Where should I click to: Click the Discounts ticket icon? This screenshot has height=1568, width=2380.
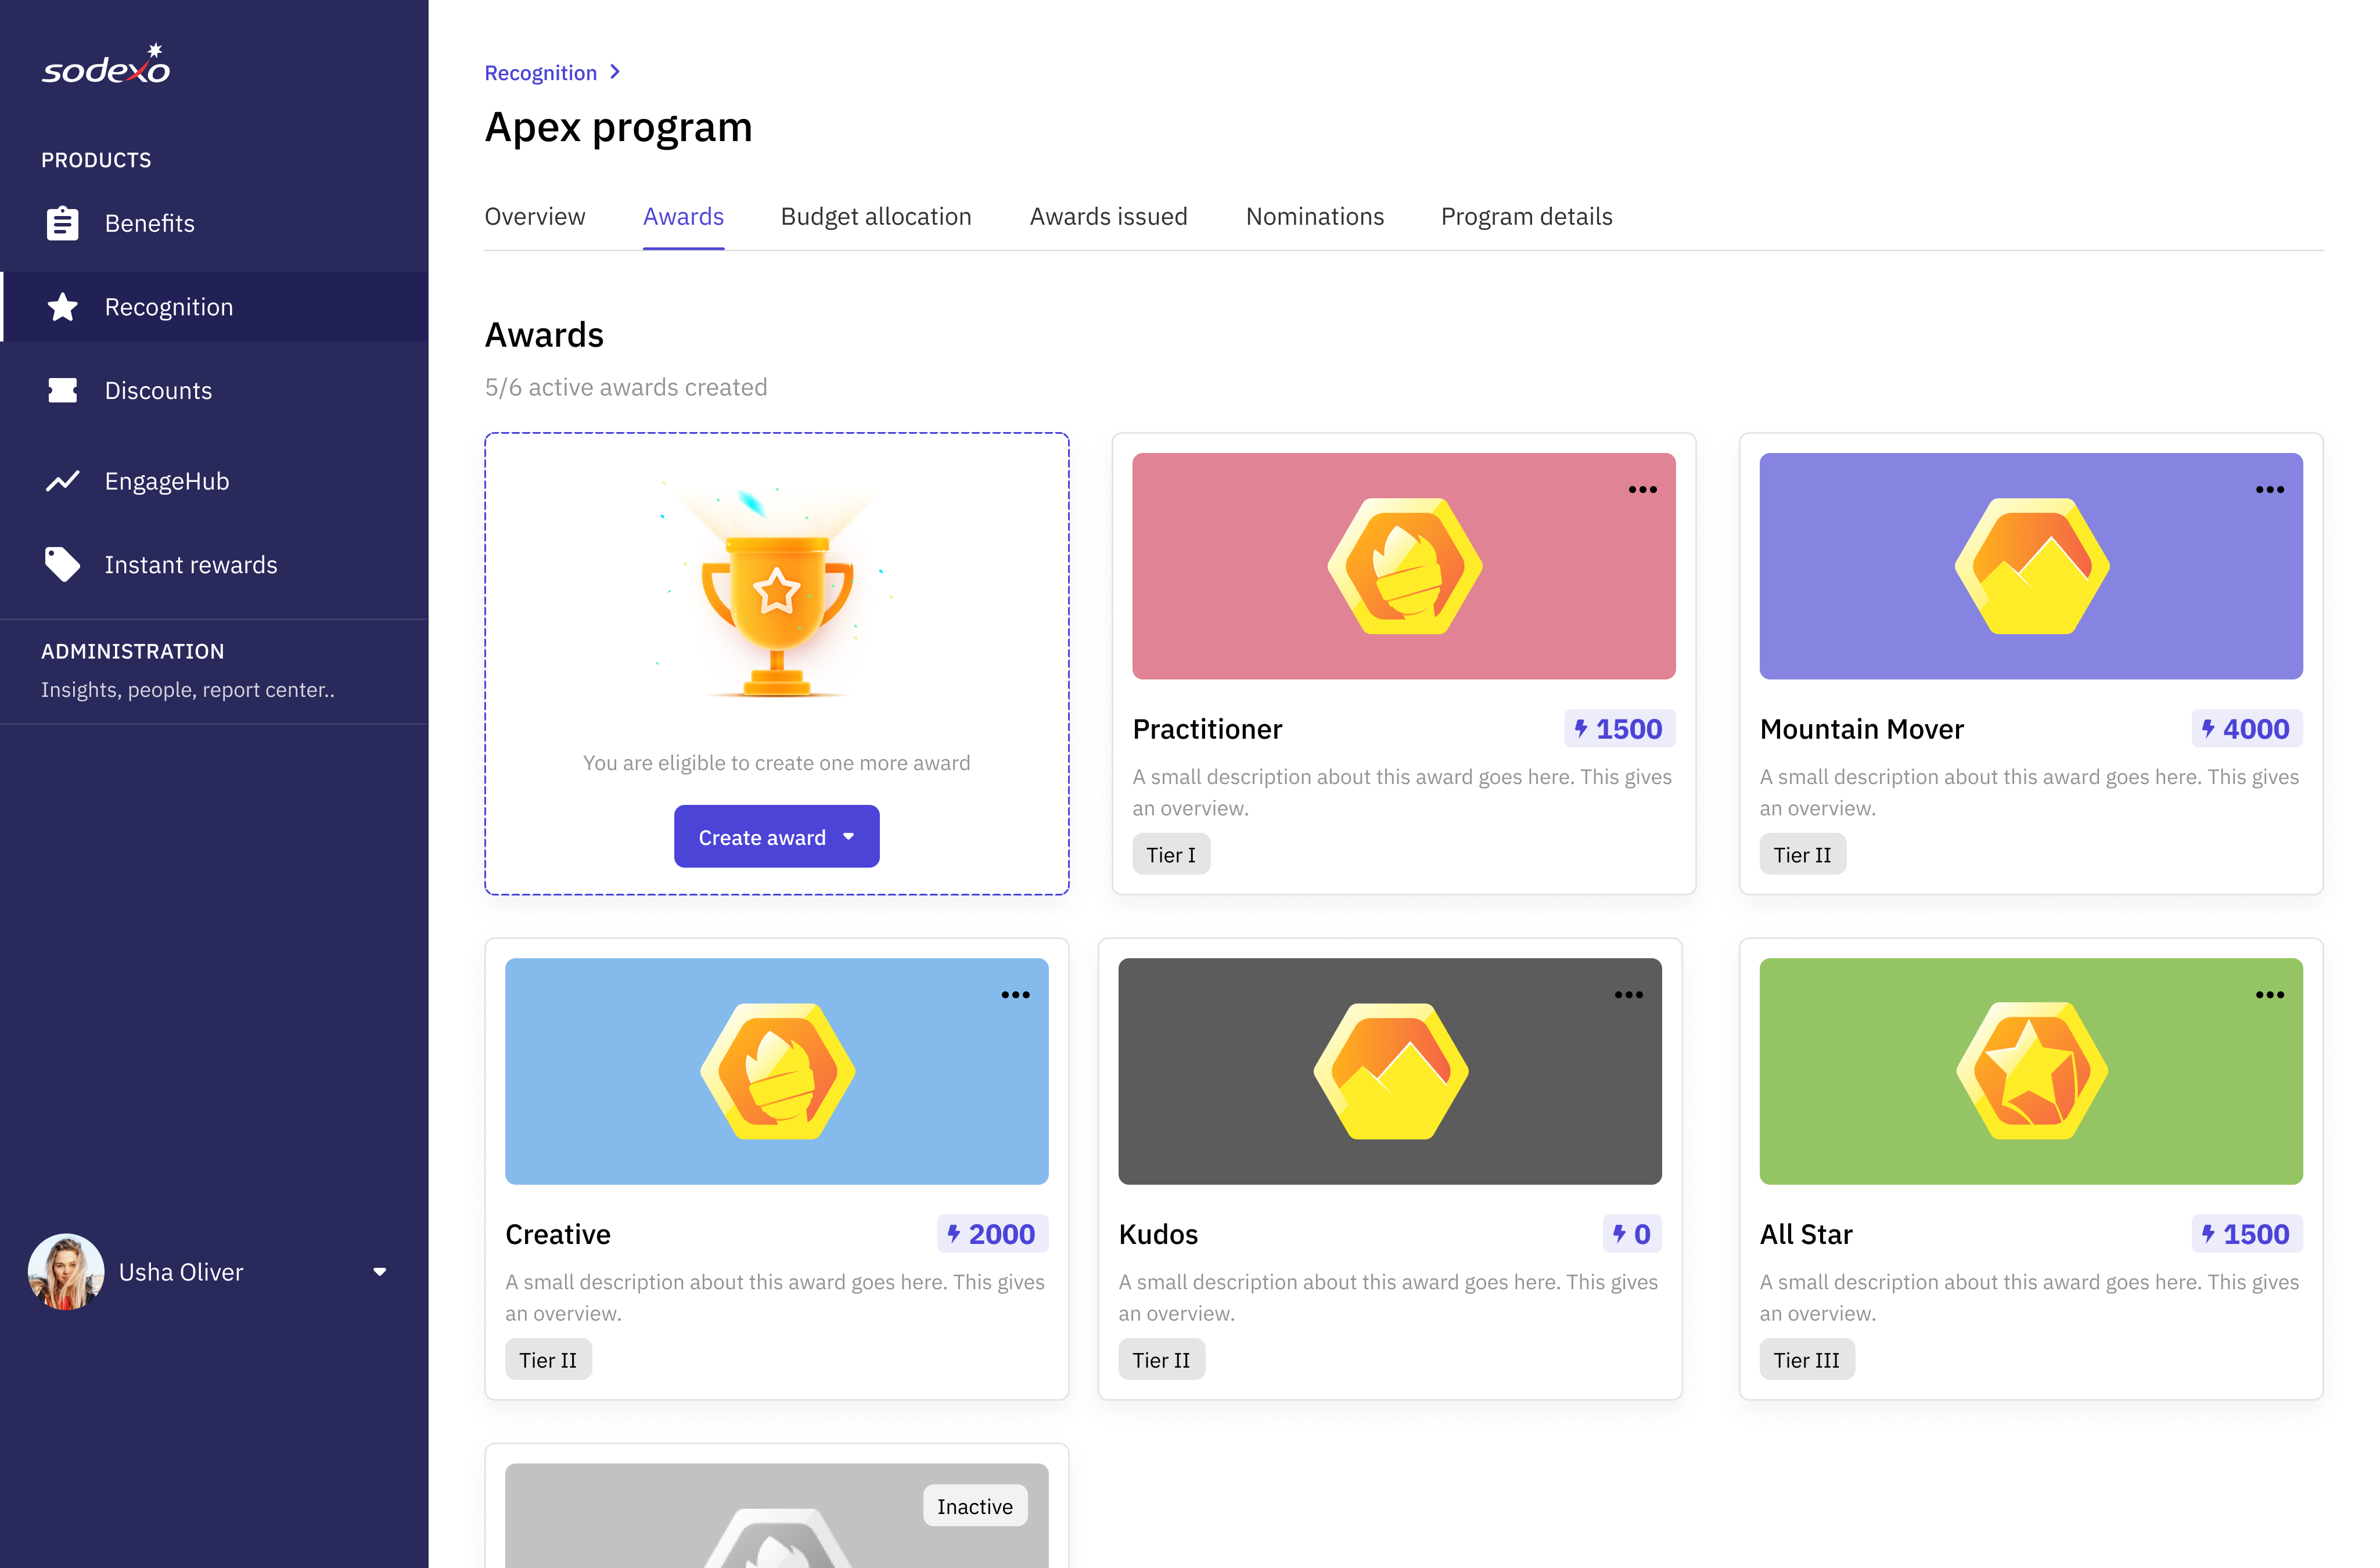pos(62,390)
